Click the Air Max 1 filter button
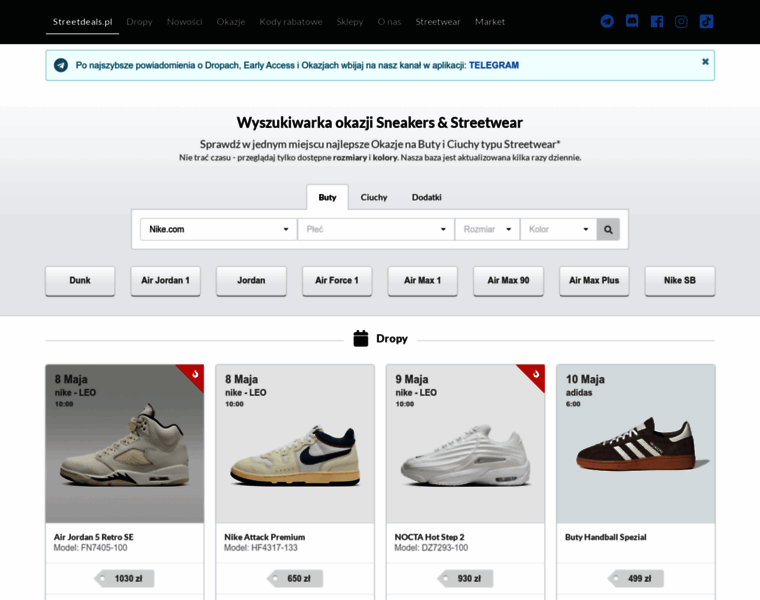The width and height of the screenshot is (760, 600). pyautogui.click(x=423, y=281)
